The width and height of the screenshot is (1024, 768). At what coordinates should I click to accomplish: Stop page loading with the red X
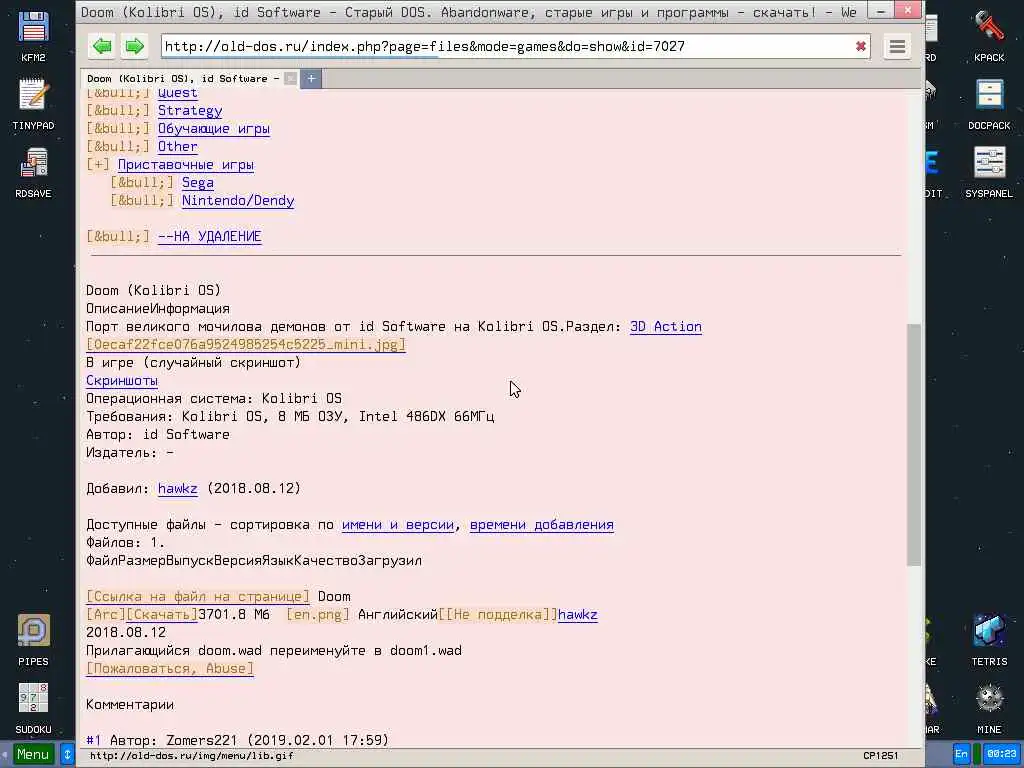[861, 46]
